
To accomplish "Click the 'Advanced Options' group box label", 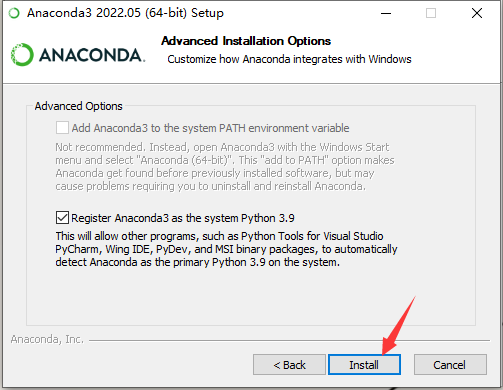I will [x=79, y=106].
